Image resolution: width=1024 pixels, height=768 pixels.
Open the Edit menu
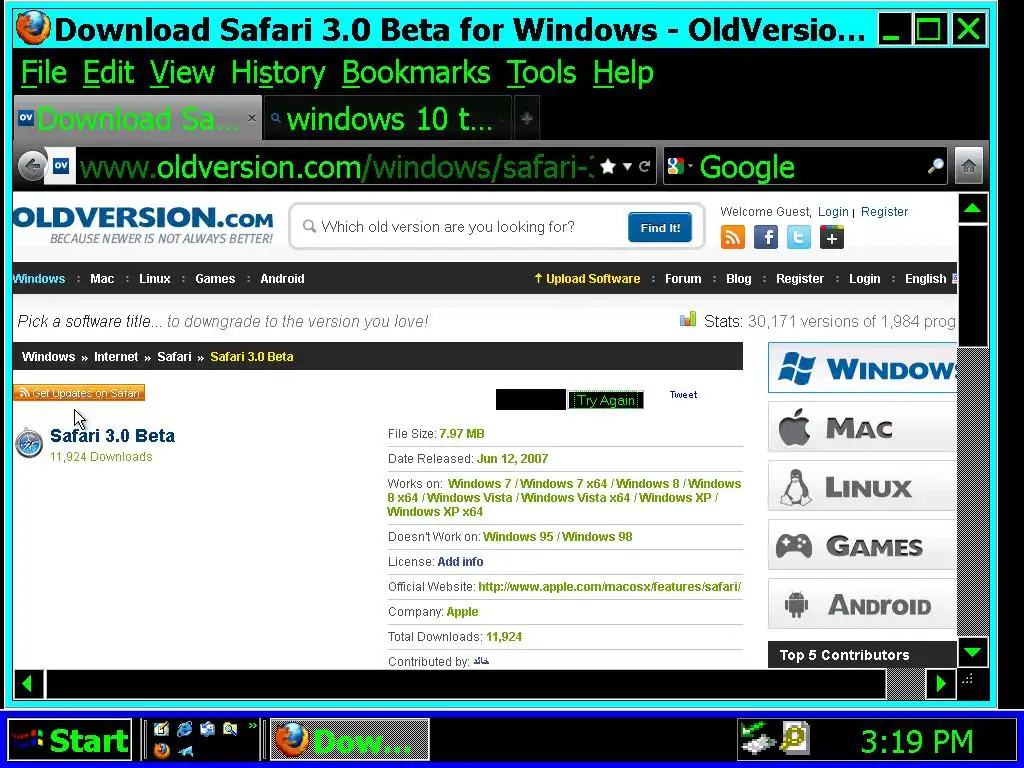pos(108,72)
